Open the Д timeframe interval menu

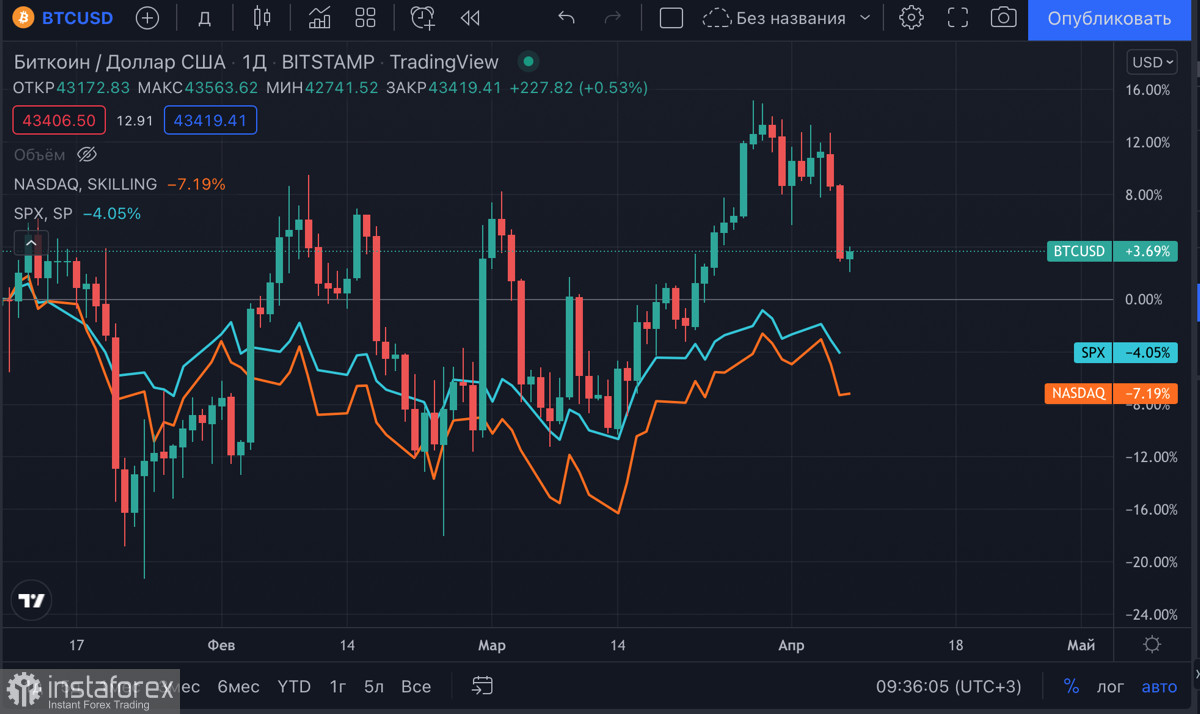tap(204, 18)
